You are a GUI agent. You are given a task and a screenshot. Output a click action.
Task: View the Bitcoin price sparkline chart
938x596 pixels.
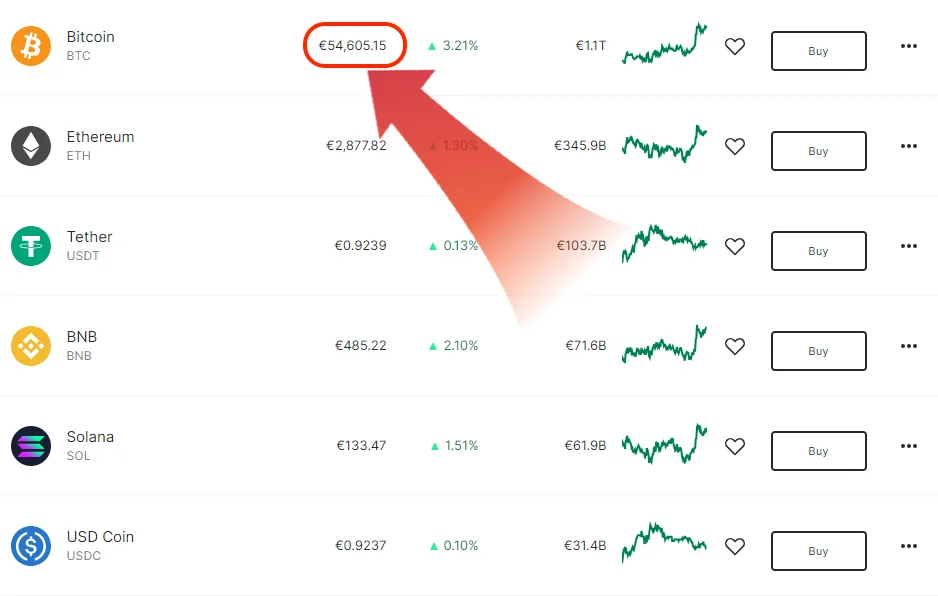(664, 44)
